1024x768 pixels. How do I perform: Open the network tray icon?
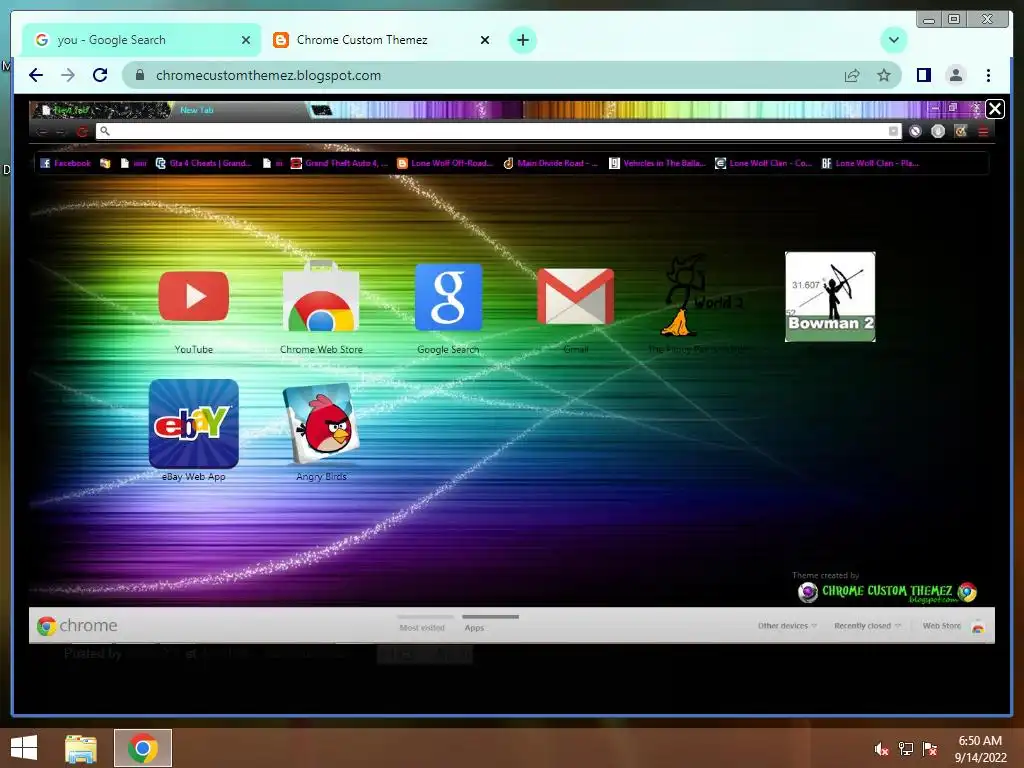pos(906,749)
